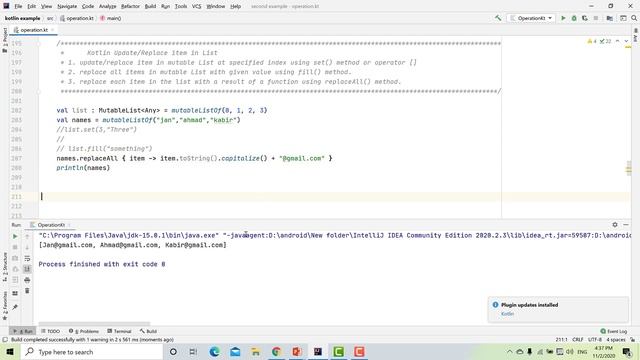
Task: Click the operation.kt breadcrumb in navigation bar
Action: point(77,18)
